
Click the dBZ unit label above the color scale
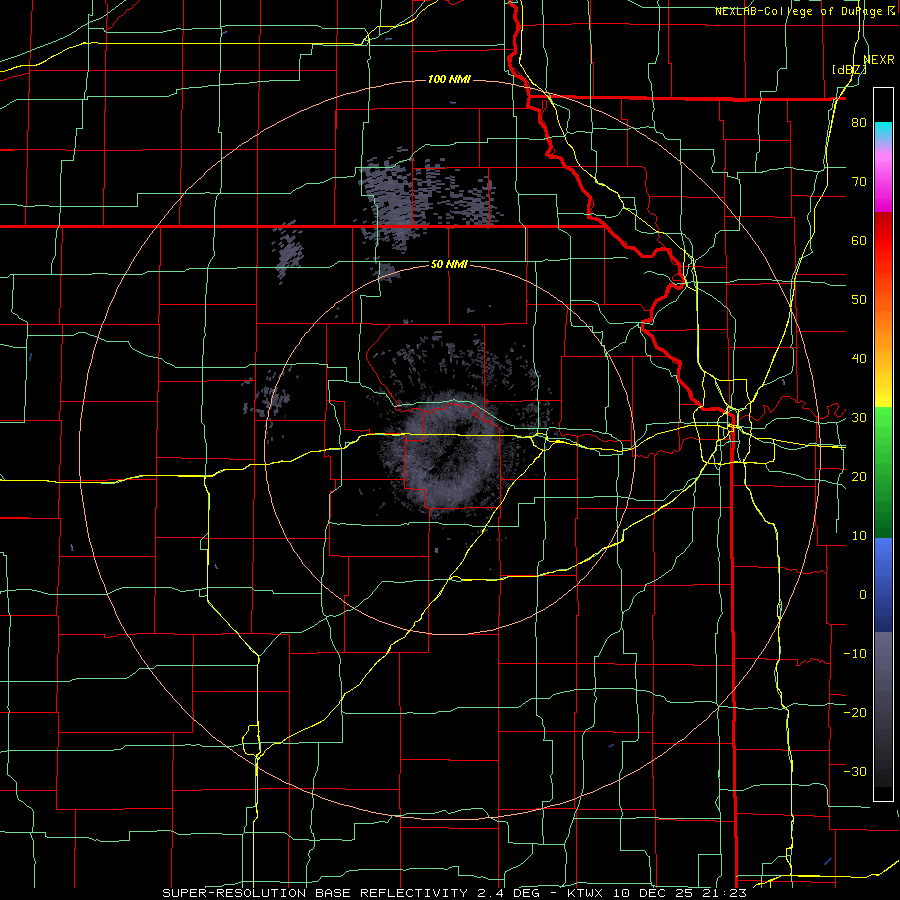click(849, 70)
